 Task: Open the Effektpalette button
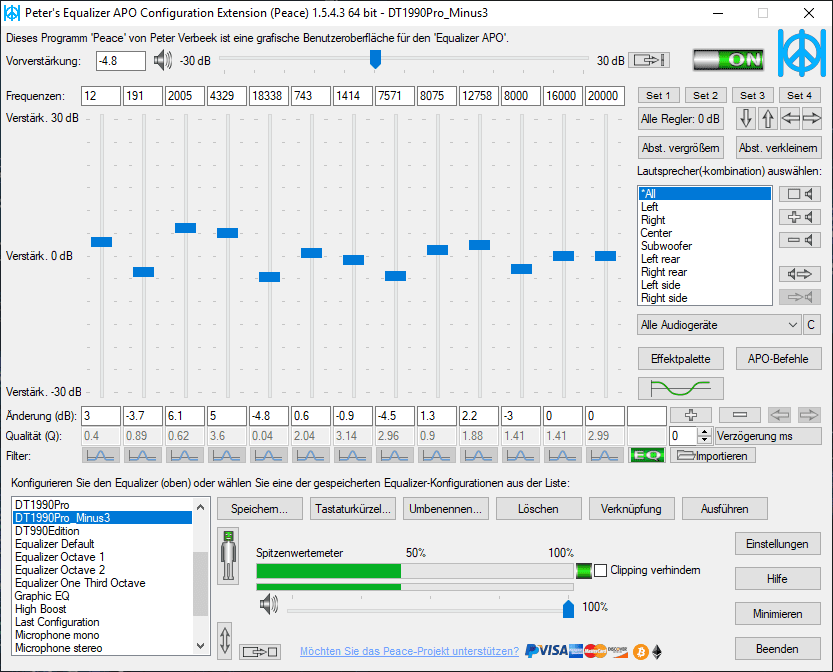(681, 359)
